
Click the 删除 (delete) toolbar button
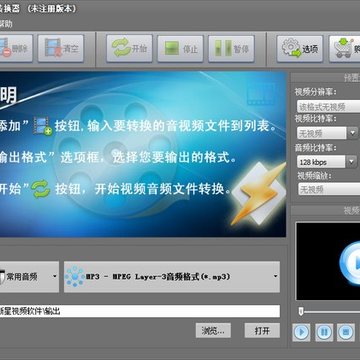[x=15, y=49]
